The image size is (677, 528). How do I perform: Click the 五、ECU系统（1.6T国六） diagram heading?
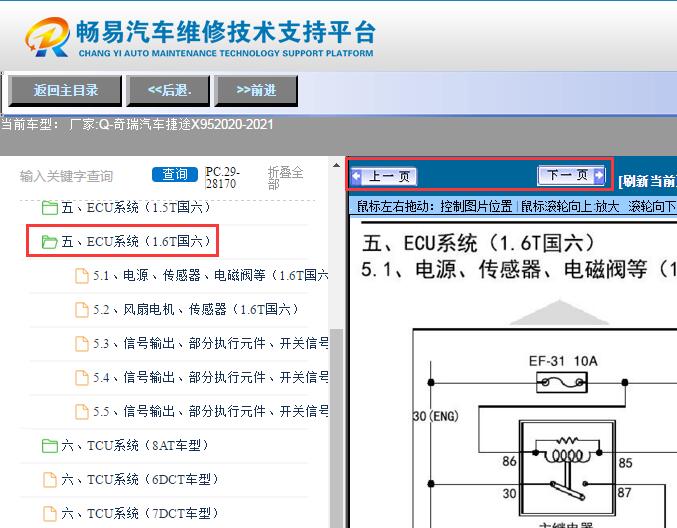click(479, 243)
